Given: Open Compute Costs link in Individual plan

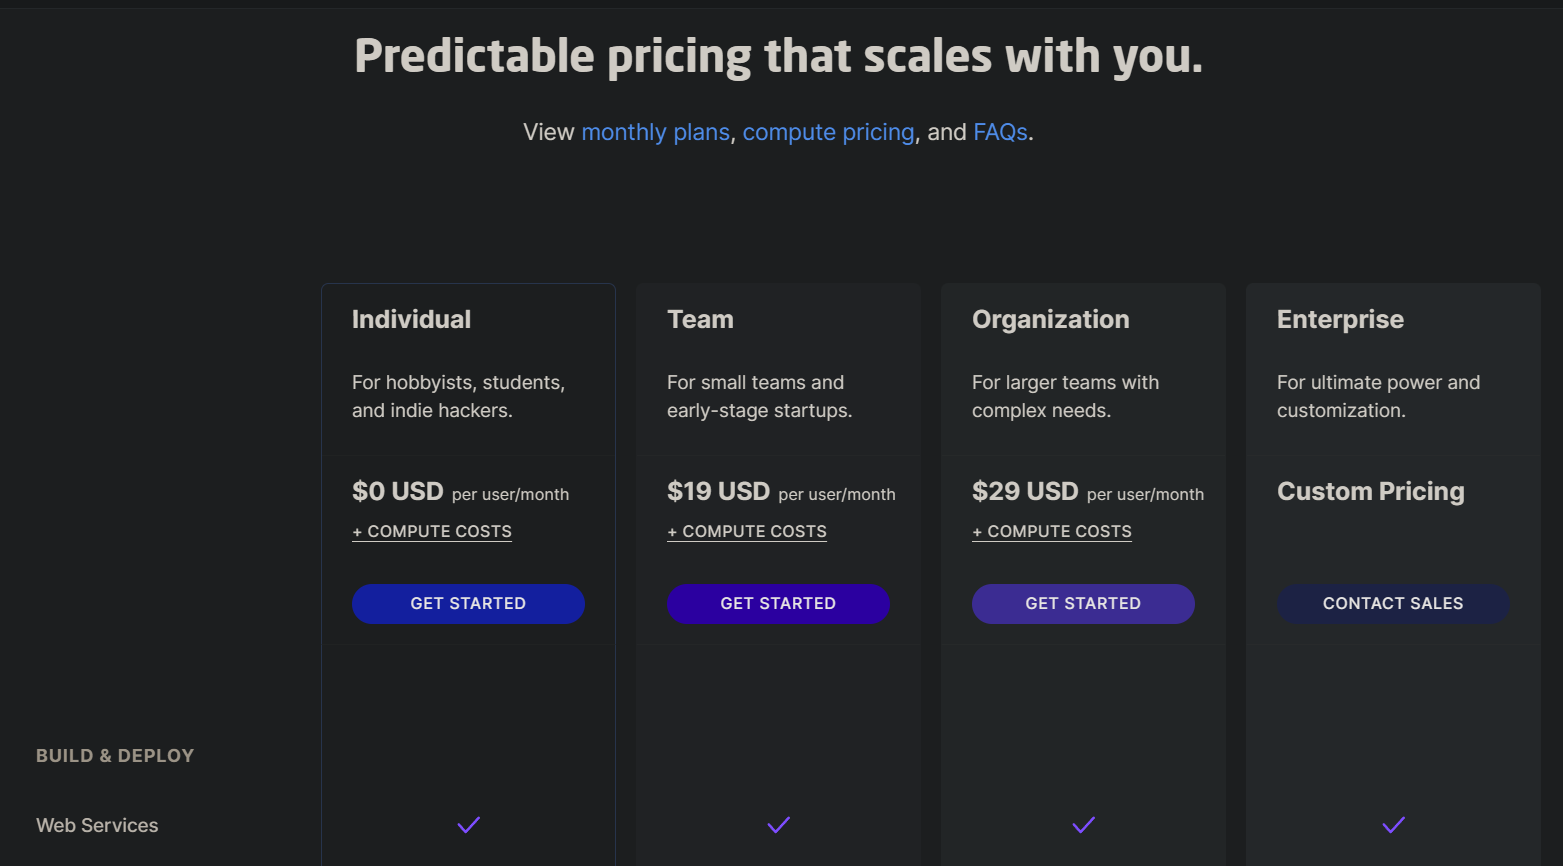Looking at the screenshot, I should [x=432, y=532].
